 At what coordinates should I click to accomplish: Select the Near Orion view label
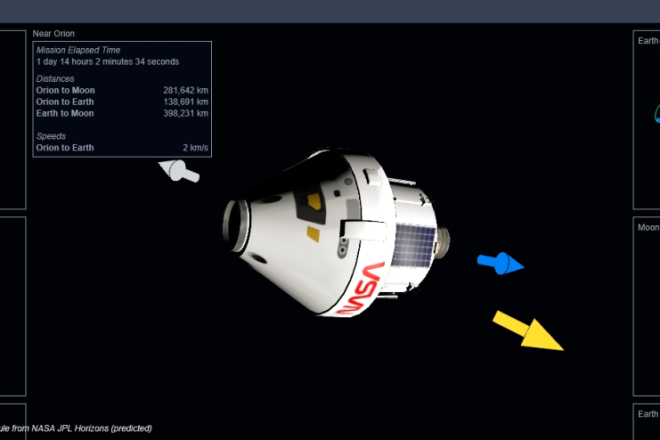pyautogui.click(x=53, y=33)
